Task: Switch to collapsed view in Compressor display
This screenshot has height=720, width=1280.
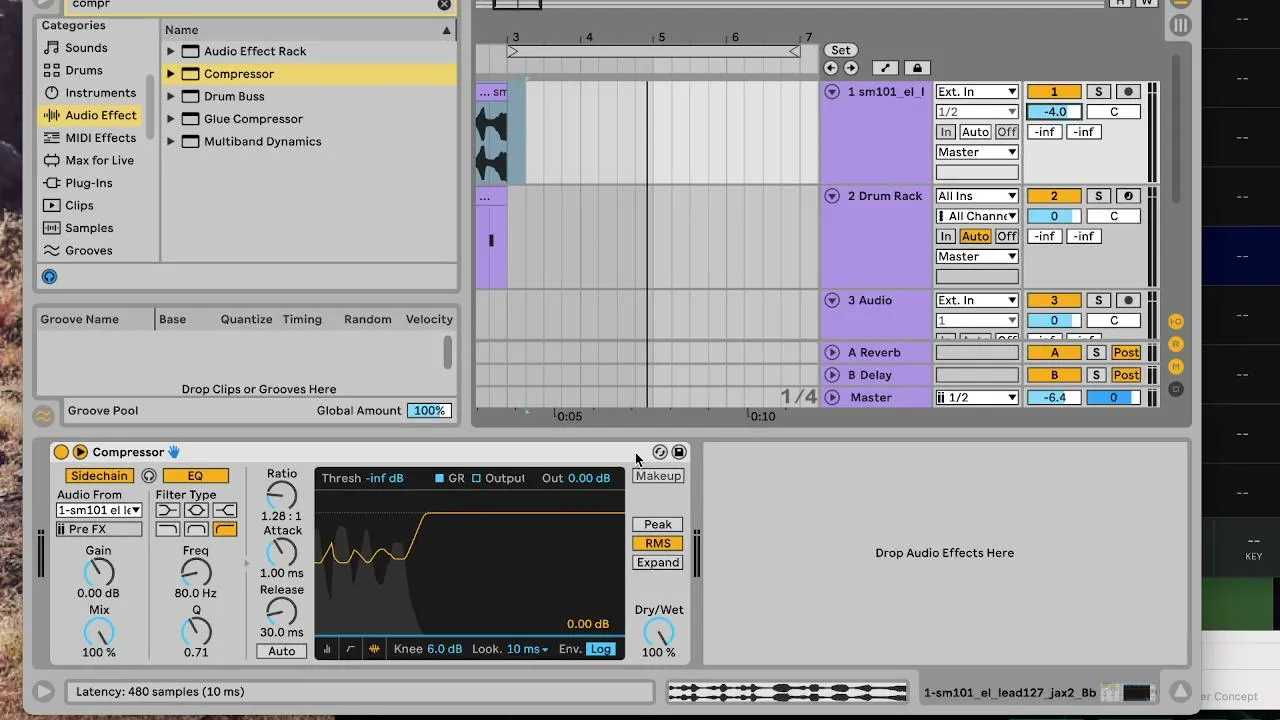Action: pos(327,649)
